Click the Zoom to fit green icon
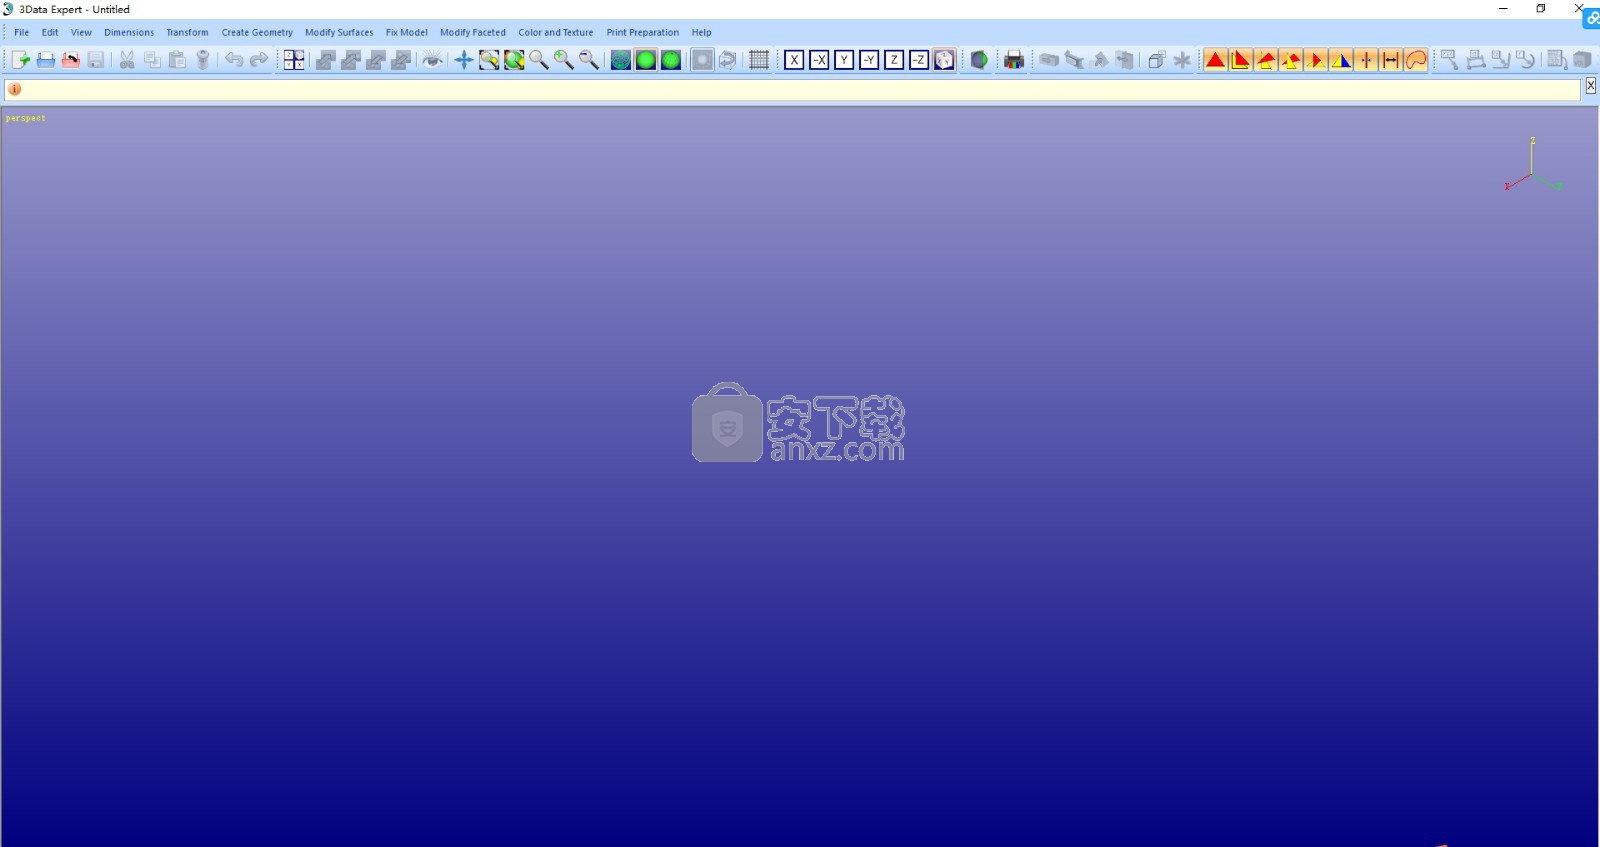 pyautogui.click(x=514, y=60)
